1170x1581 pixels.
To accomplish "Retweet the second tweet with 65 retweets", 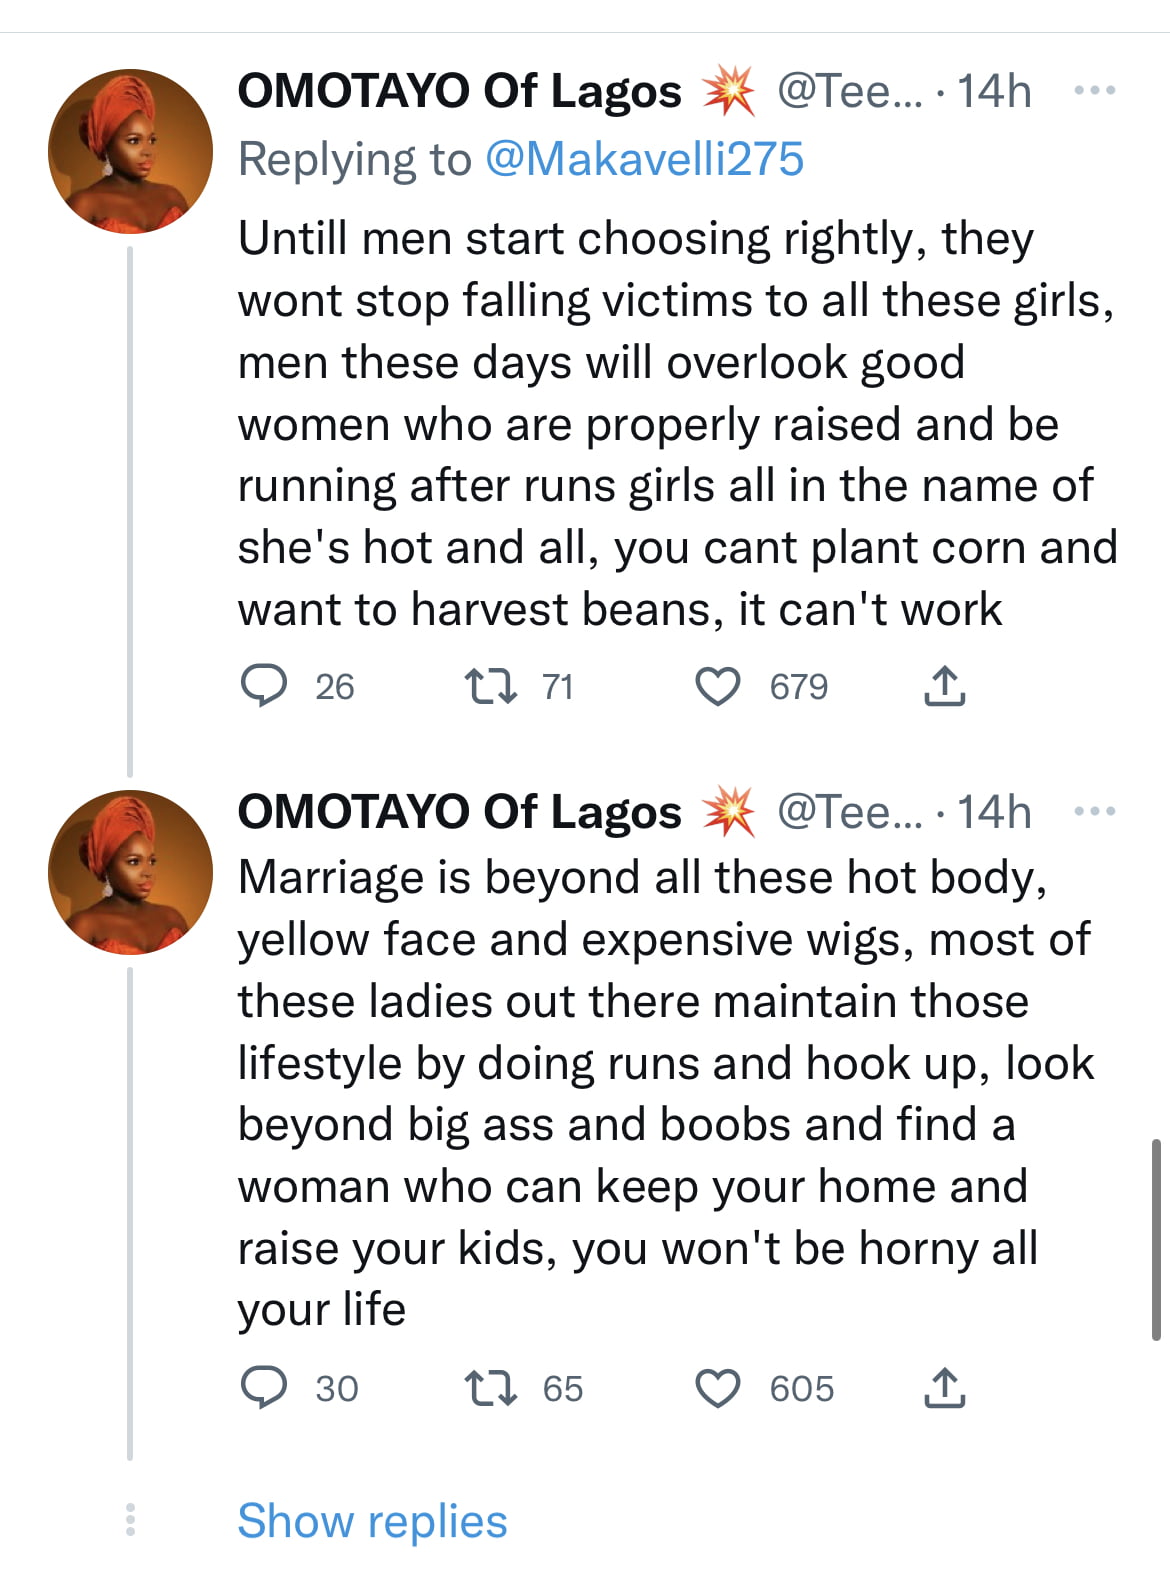I will pyautogui.click(x=491, y=1389).
